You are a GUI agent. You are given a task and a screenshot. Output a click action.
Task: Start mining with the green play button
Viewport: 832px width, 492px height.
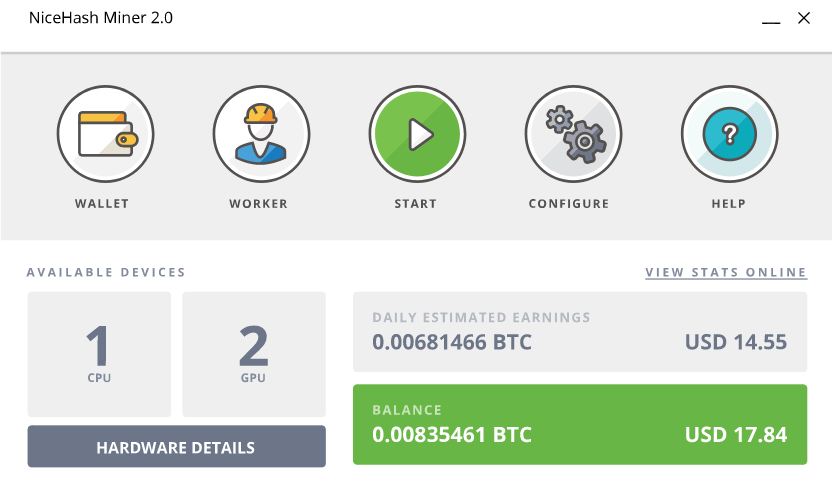(x=418, y=134)
